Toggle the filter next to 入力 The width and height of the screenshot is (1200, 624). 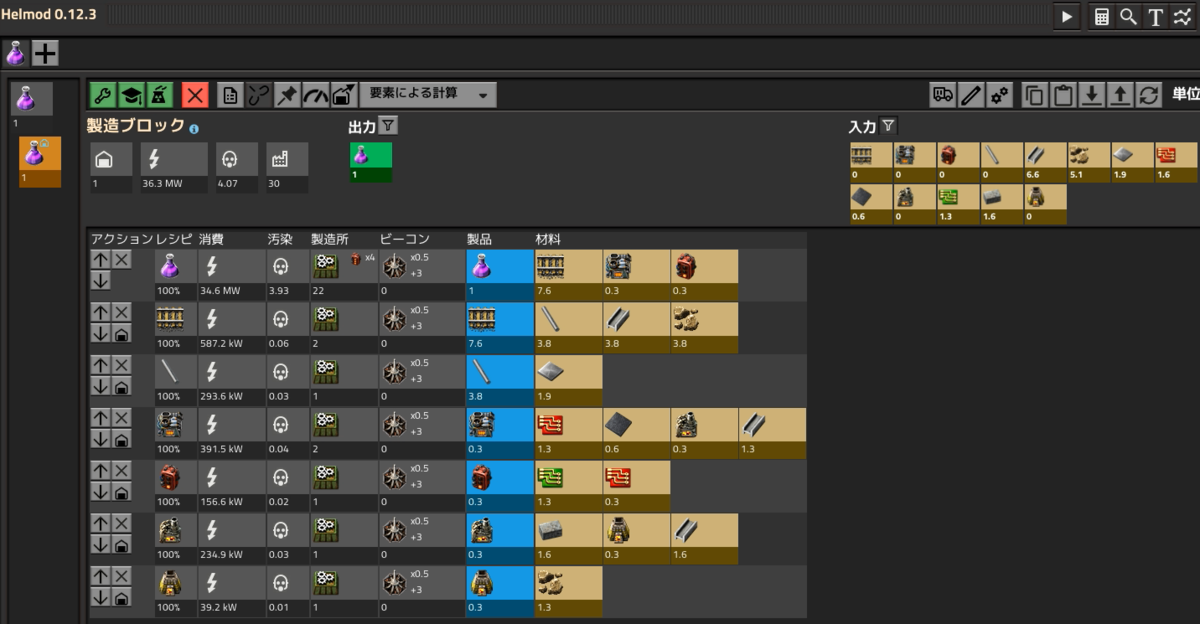click(x=888, y=126)
